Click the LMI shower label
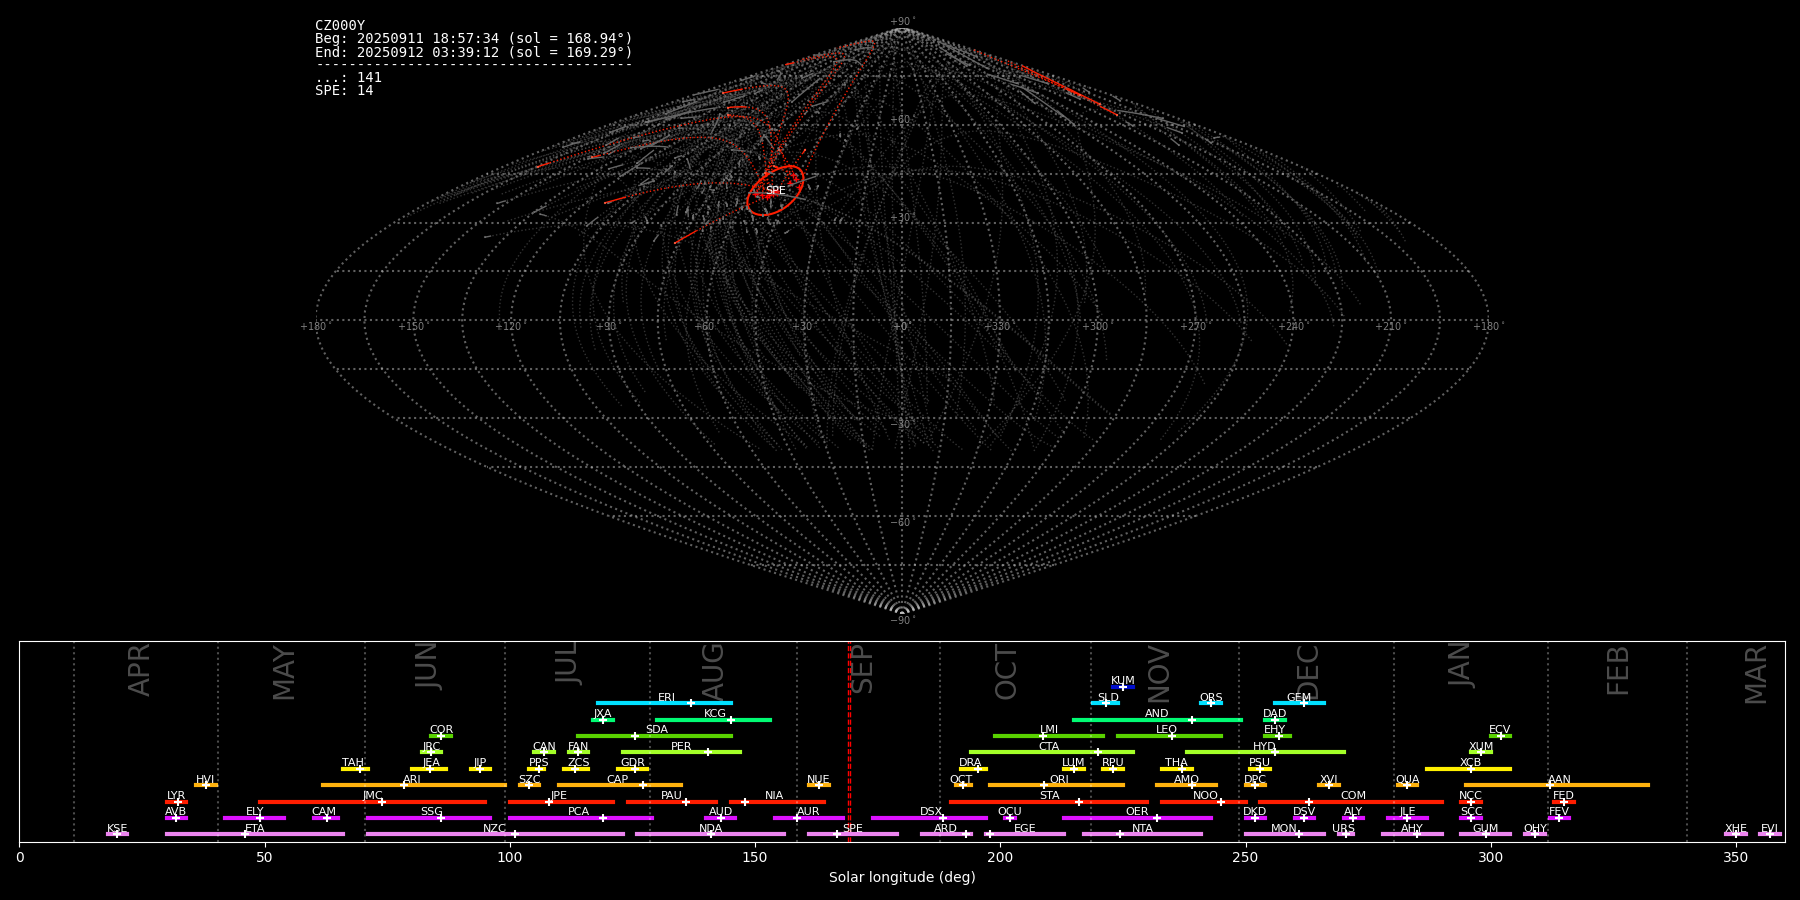This screenshot has height=900, width=1800. (1049, 729)
